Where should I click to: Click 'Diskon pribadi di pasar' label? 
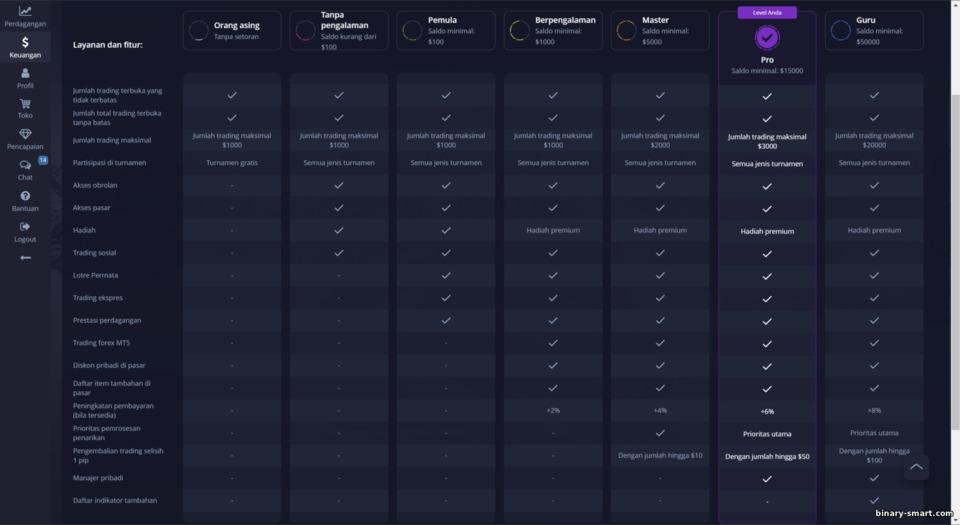tap(109, 365)
